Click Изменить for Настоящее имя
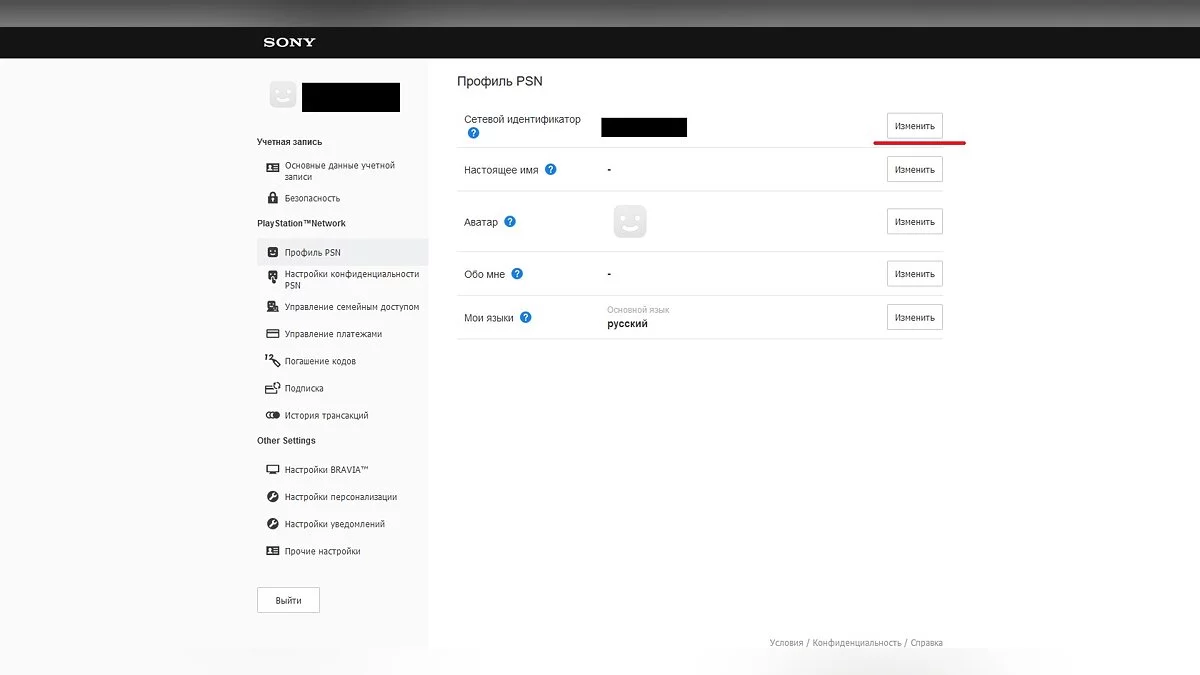The height and width of the screenshot is (675, 1200). coord(915,169)
